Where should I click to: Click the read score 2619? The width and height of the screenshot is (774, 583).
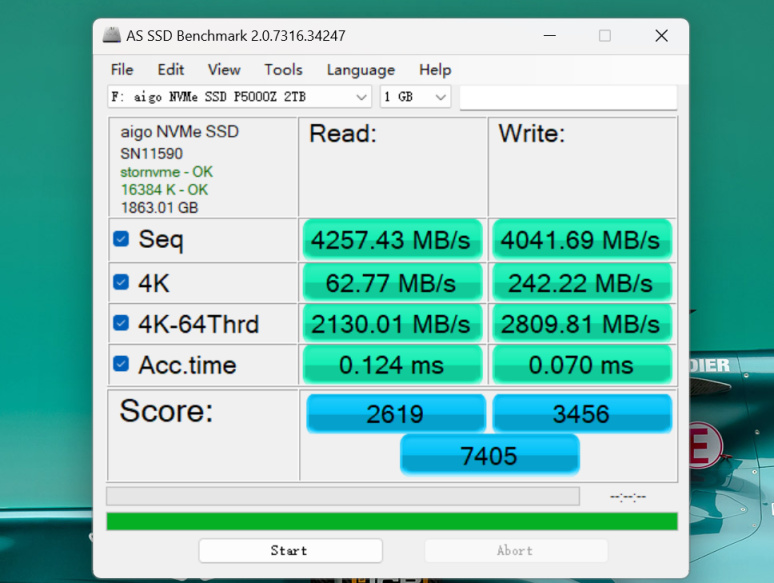pos(396,413)
